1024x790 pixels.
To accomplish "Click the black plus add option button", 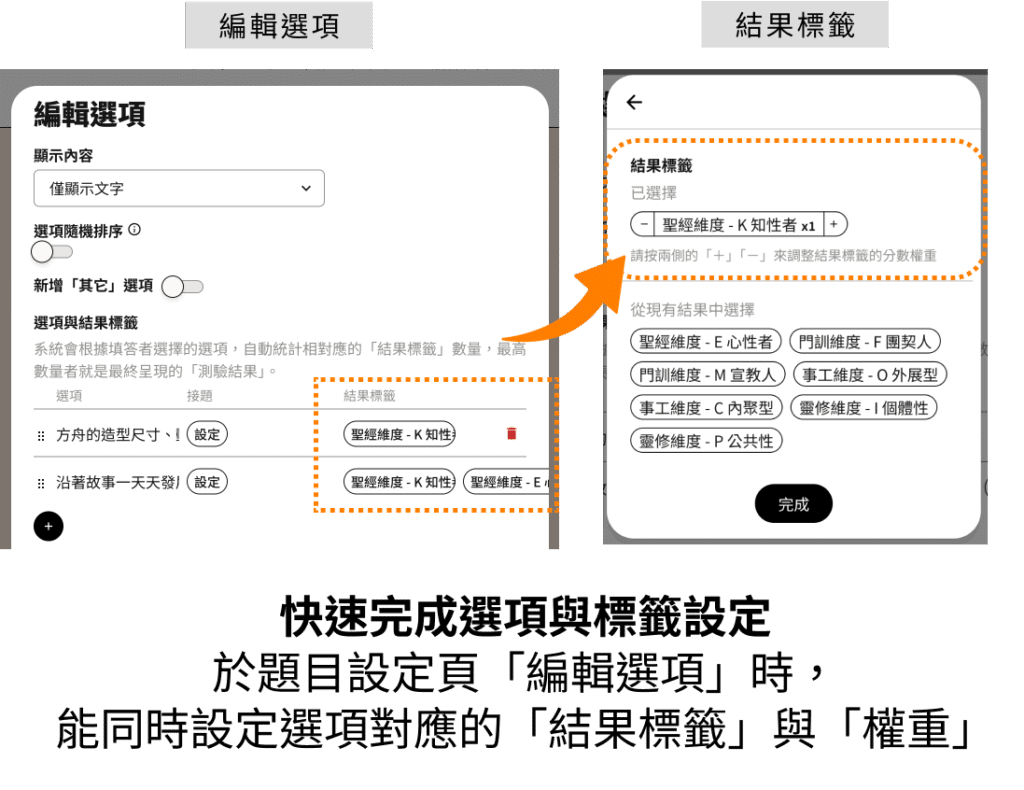I will coord(48,526).
